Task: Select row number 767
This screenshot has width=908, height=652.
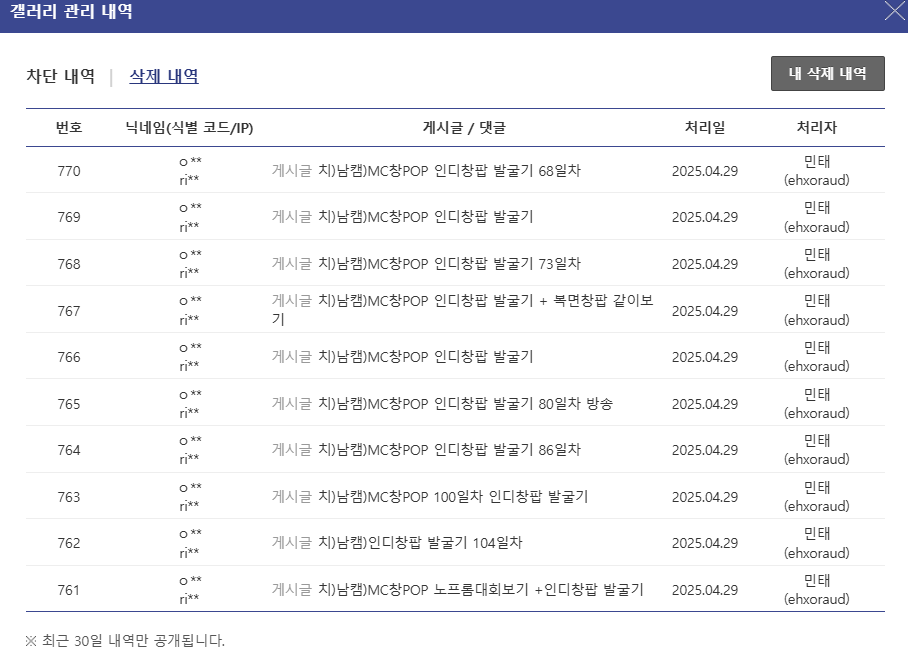Action: pos(69,311)
